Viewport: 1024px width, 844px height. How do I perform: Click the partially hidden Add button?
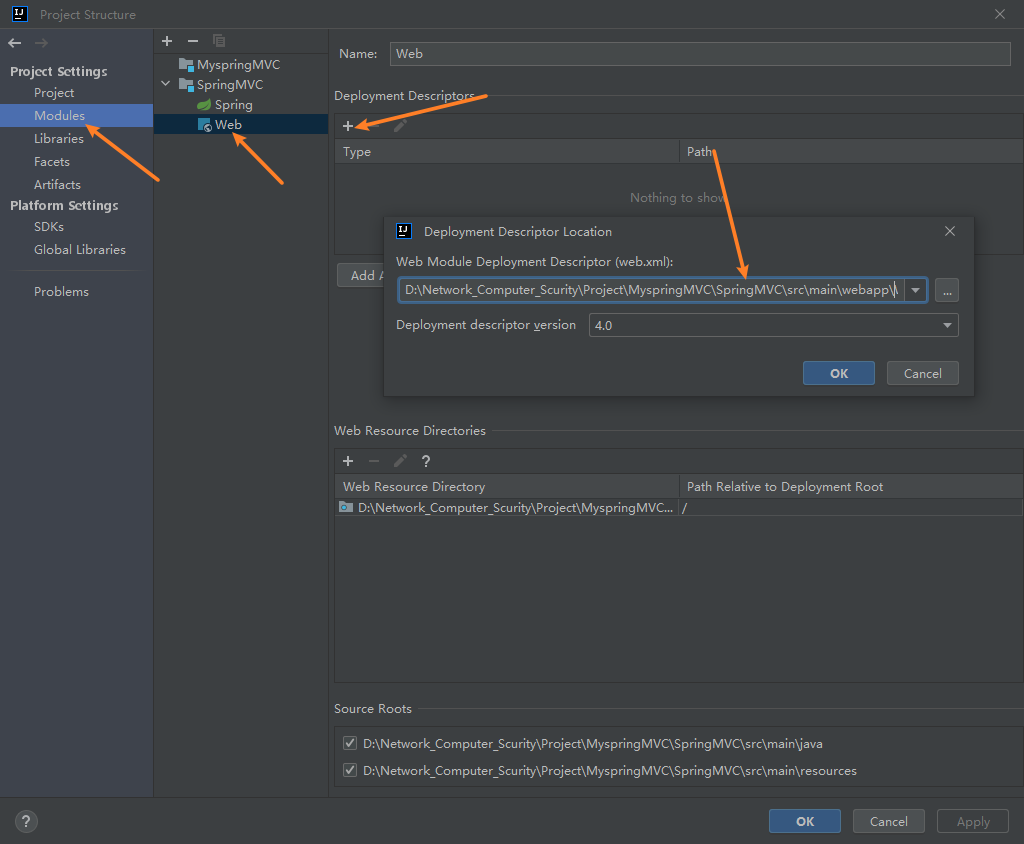point(360,275)
